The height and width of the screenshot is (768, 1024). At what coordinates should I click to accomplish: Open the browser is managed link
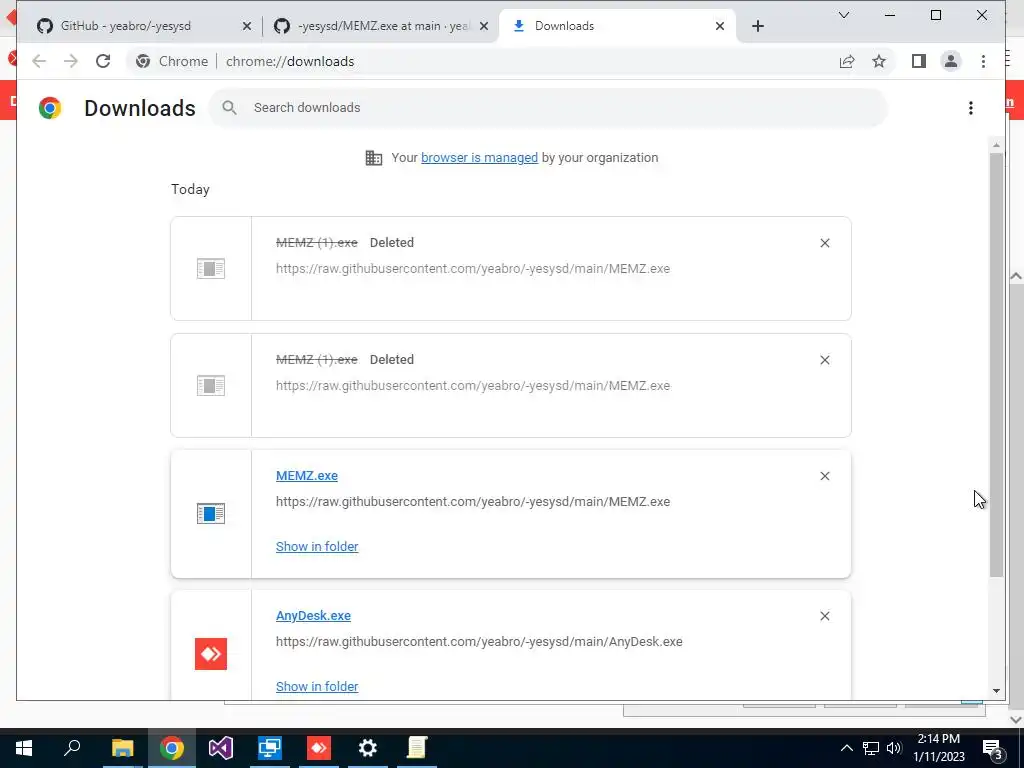[x=479, y=158]
